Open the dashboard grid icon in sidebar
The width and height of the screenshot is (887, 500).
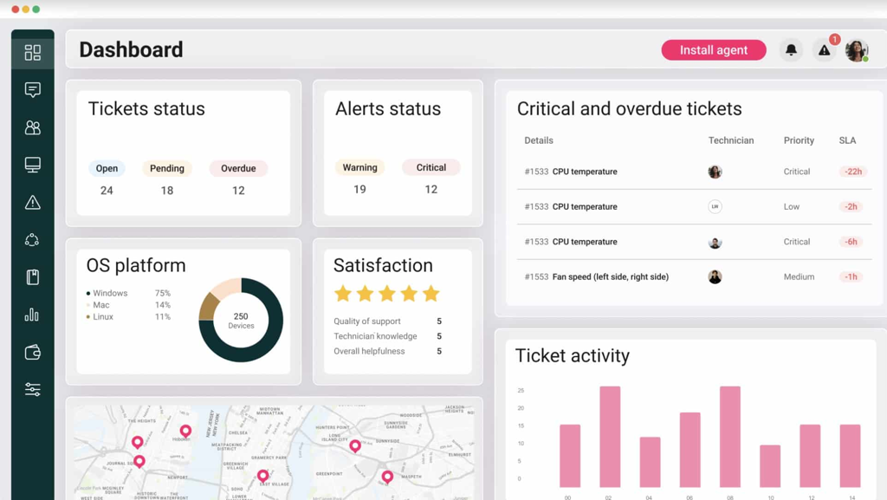[x=32, y=52]
